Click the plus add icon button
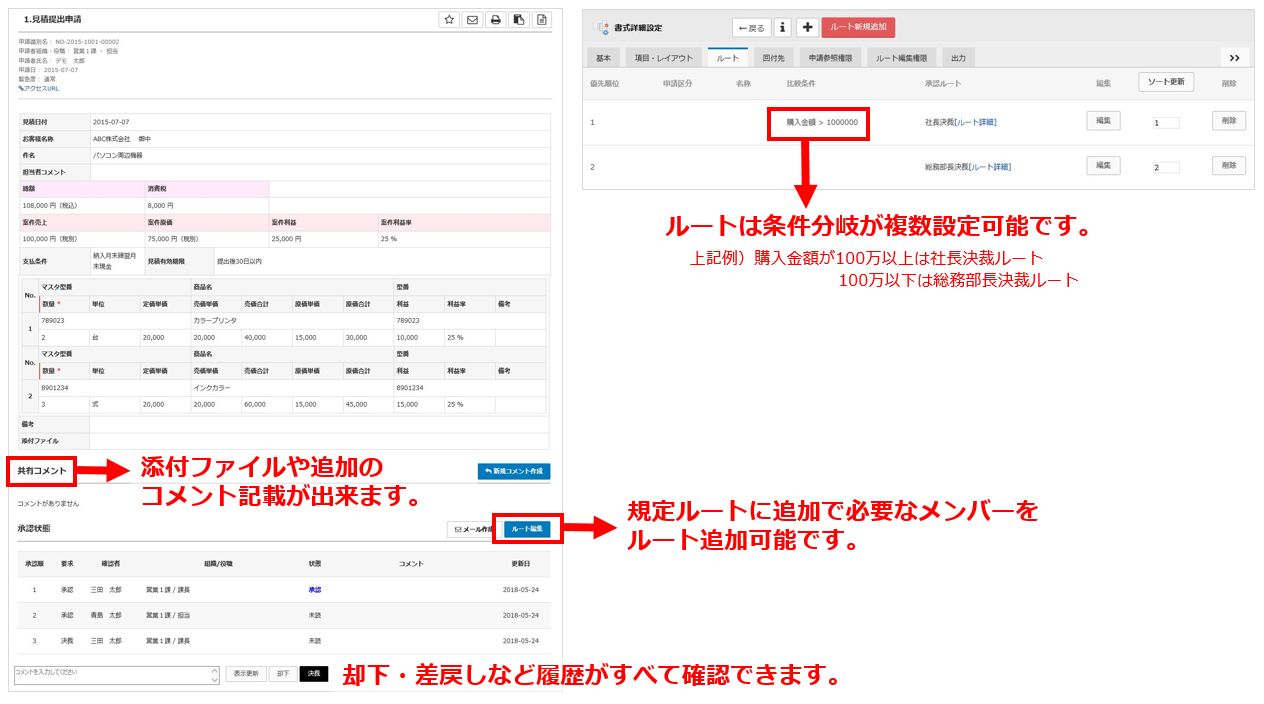The width and height of the screenshot is (1264, 704). pyautogui.click(x=807, y=28)
